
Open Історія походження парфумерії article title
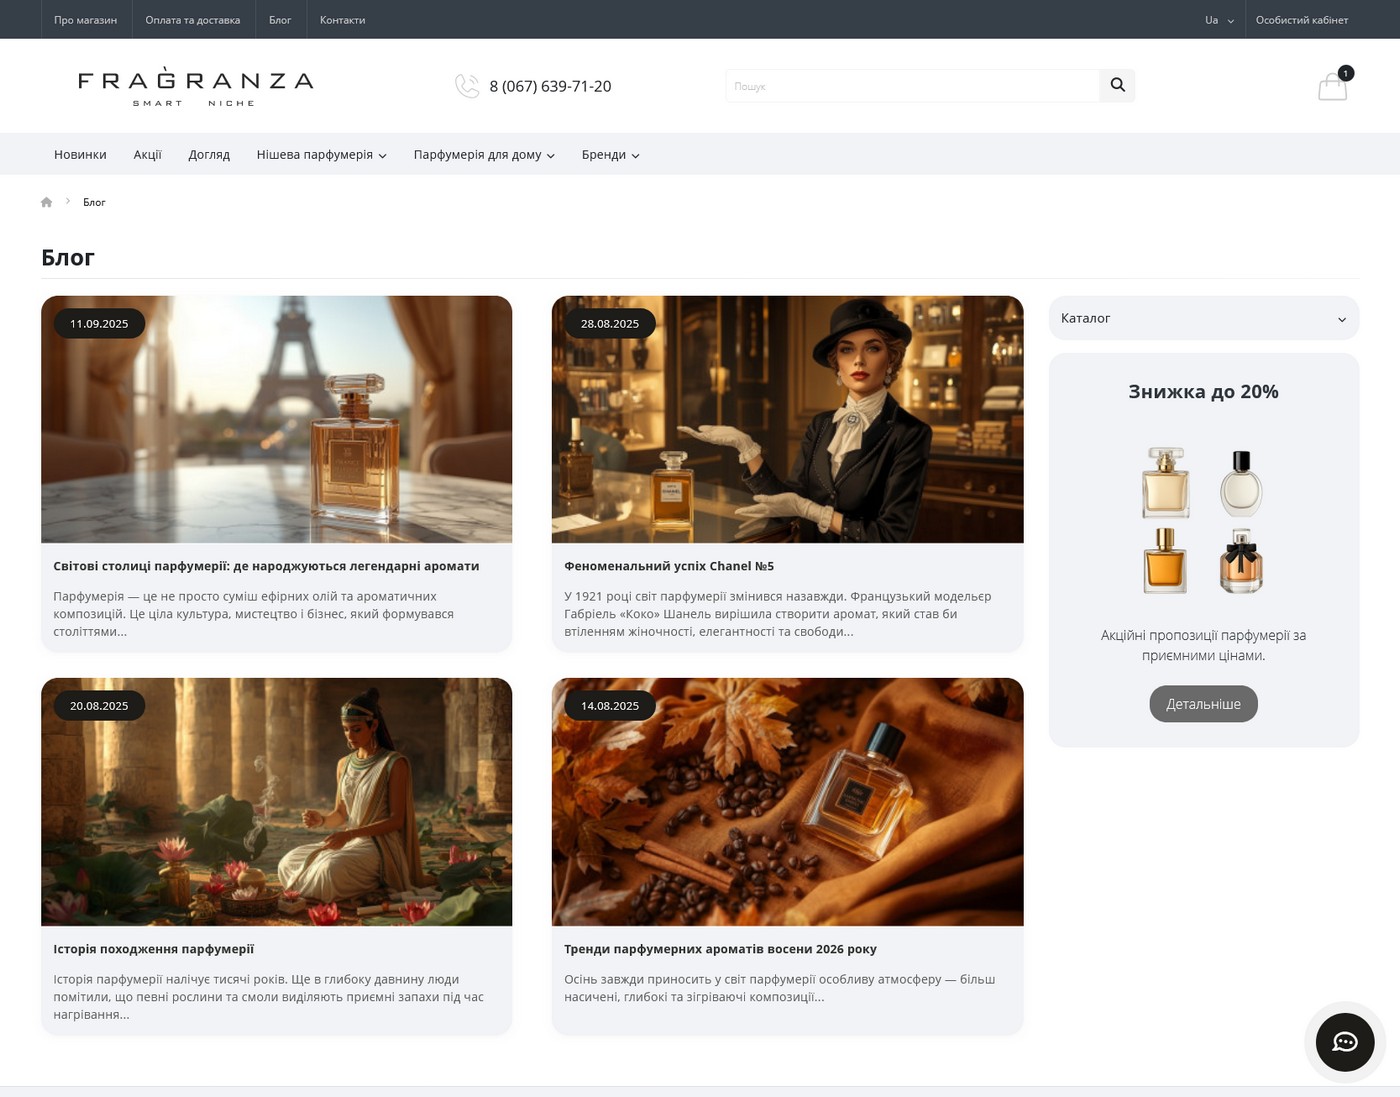[x=154, y=949]
